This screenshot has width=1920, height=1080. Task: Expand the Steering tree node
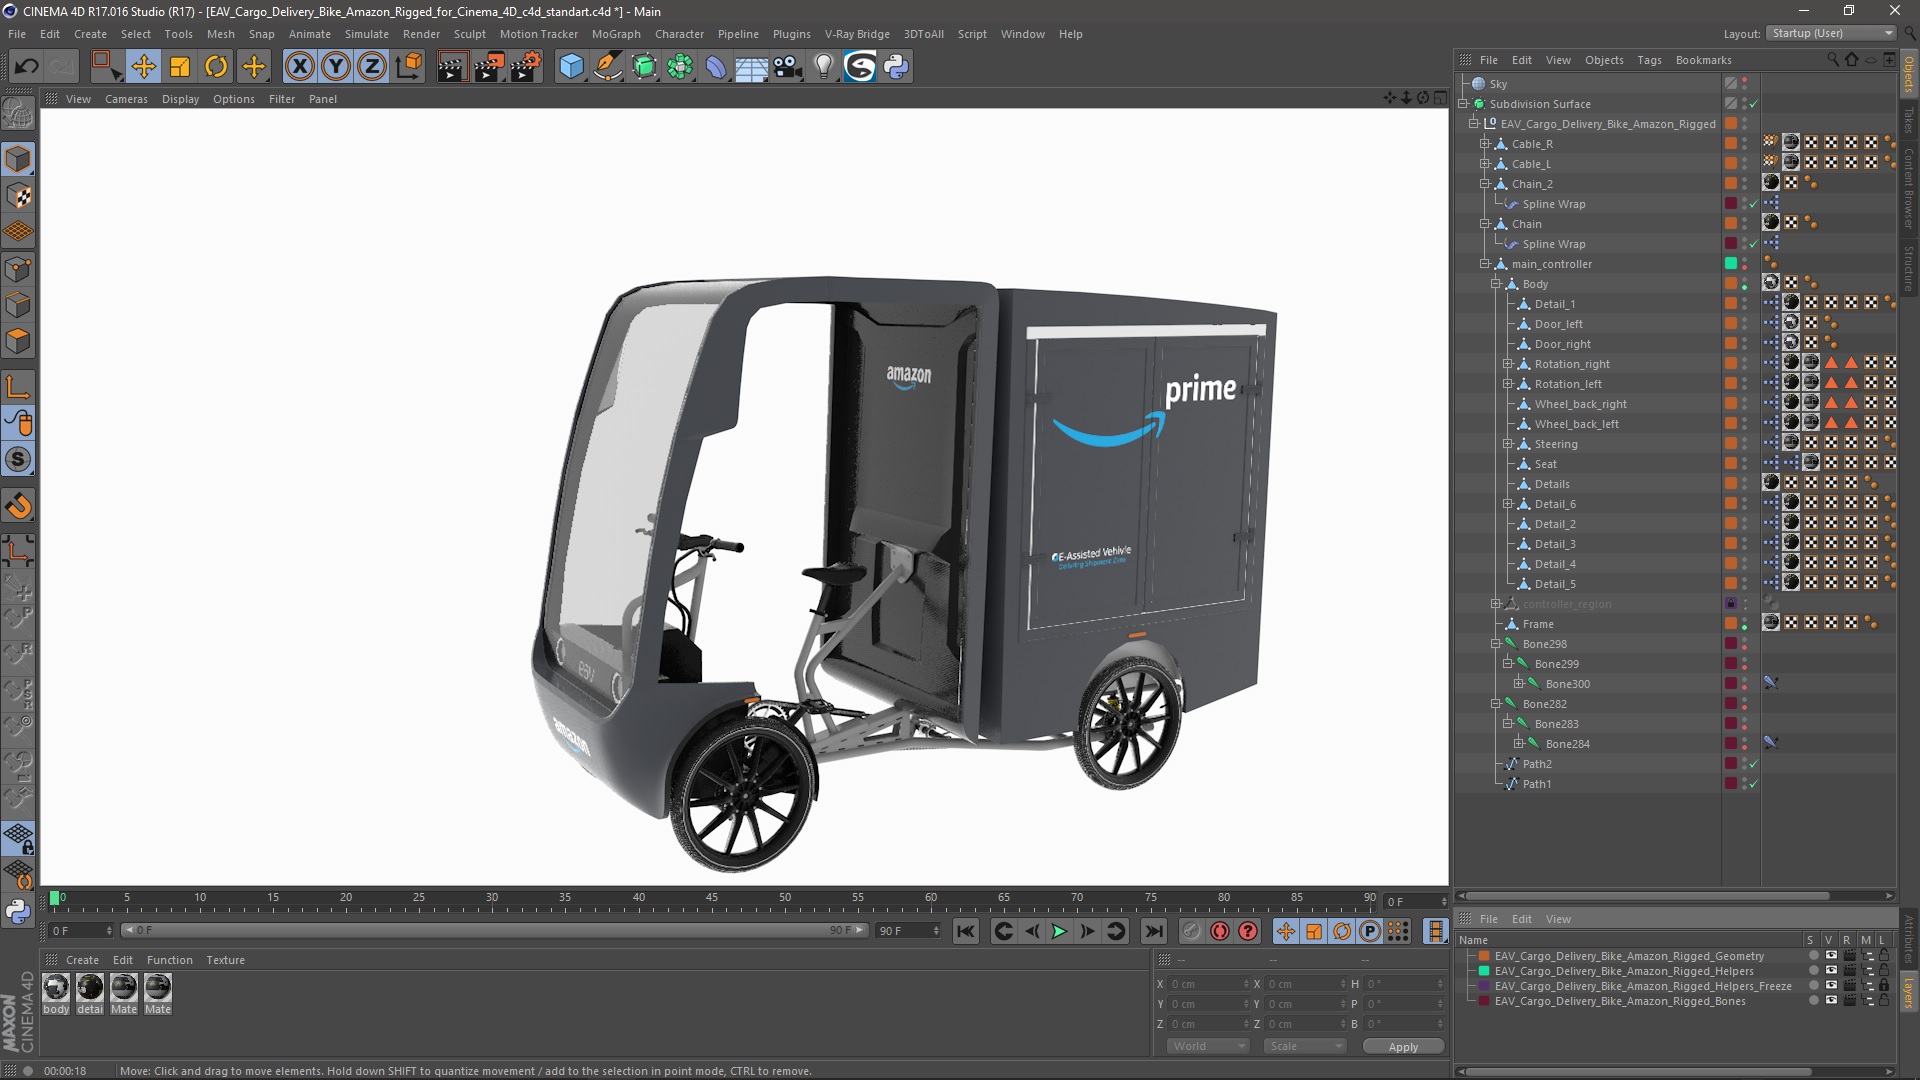tap(1508, 444)
